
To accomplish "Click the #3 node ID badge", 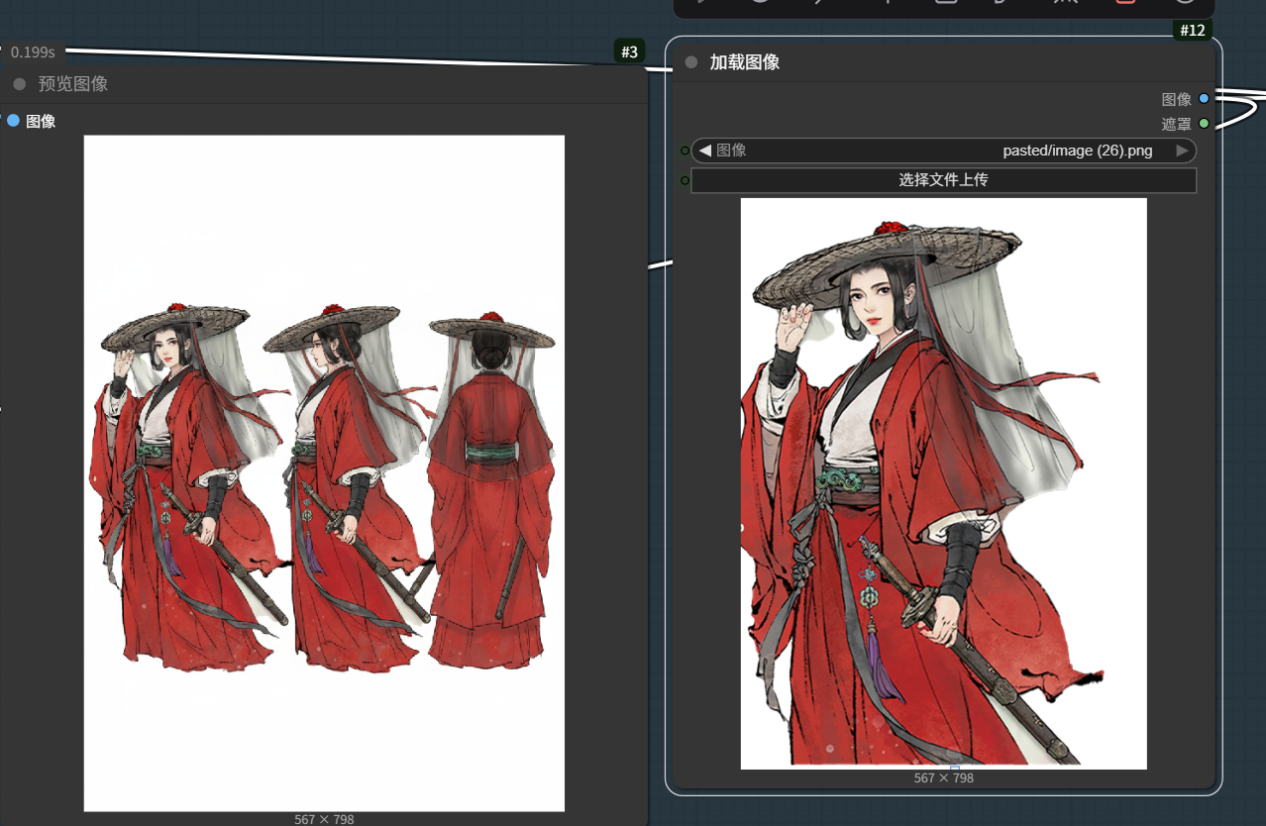I will (x=628, y=52).
